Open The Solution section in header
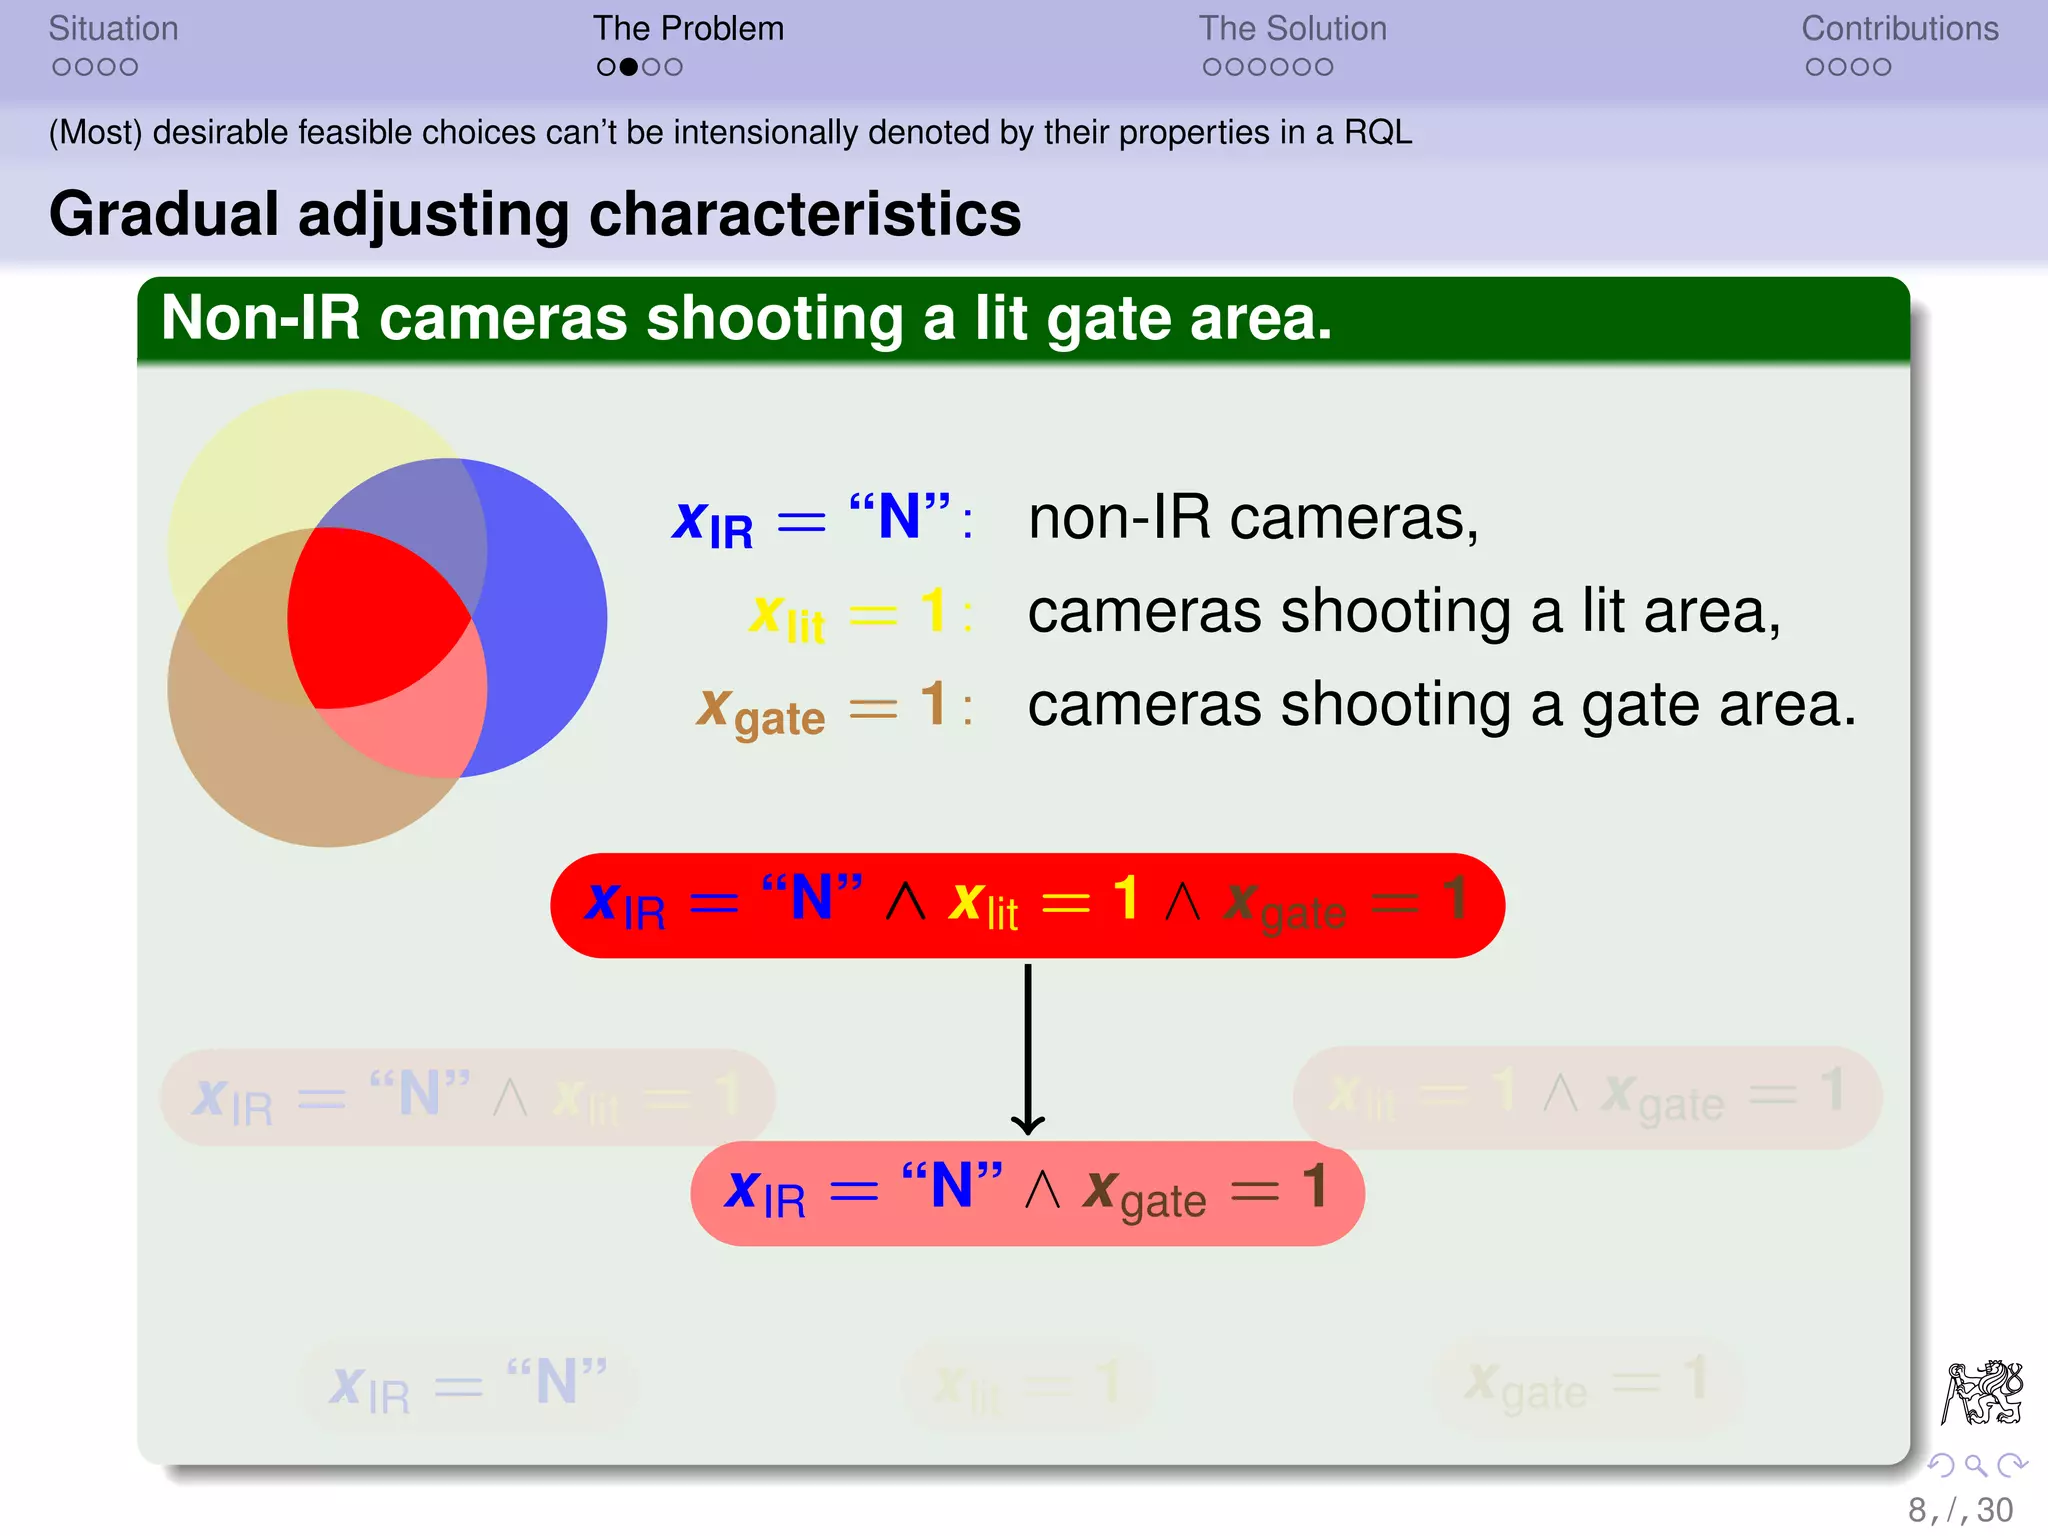 [1292, 28]
